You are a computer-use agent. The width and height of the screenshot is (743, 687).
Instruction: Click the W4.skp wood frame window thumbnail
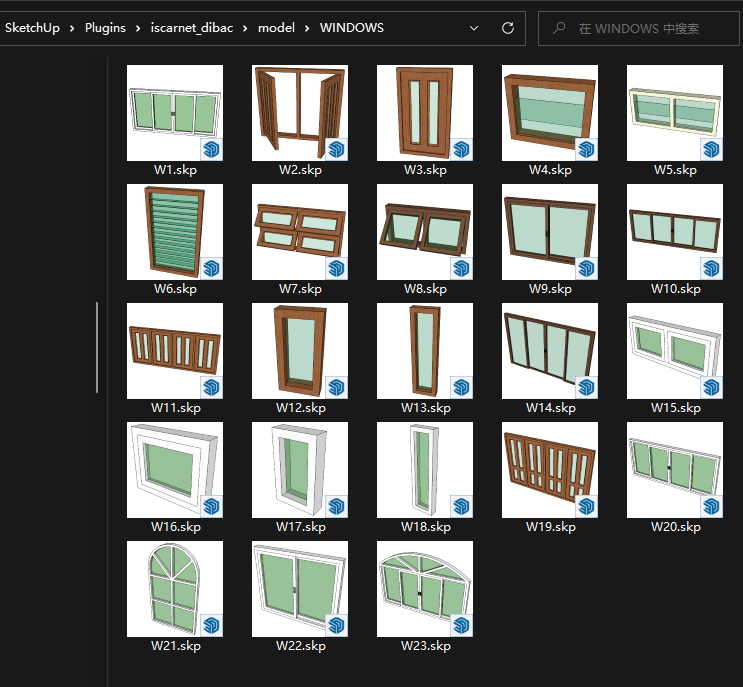click(x=550, y=113)
